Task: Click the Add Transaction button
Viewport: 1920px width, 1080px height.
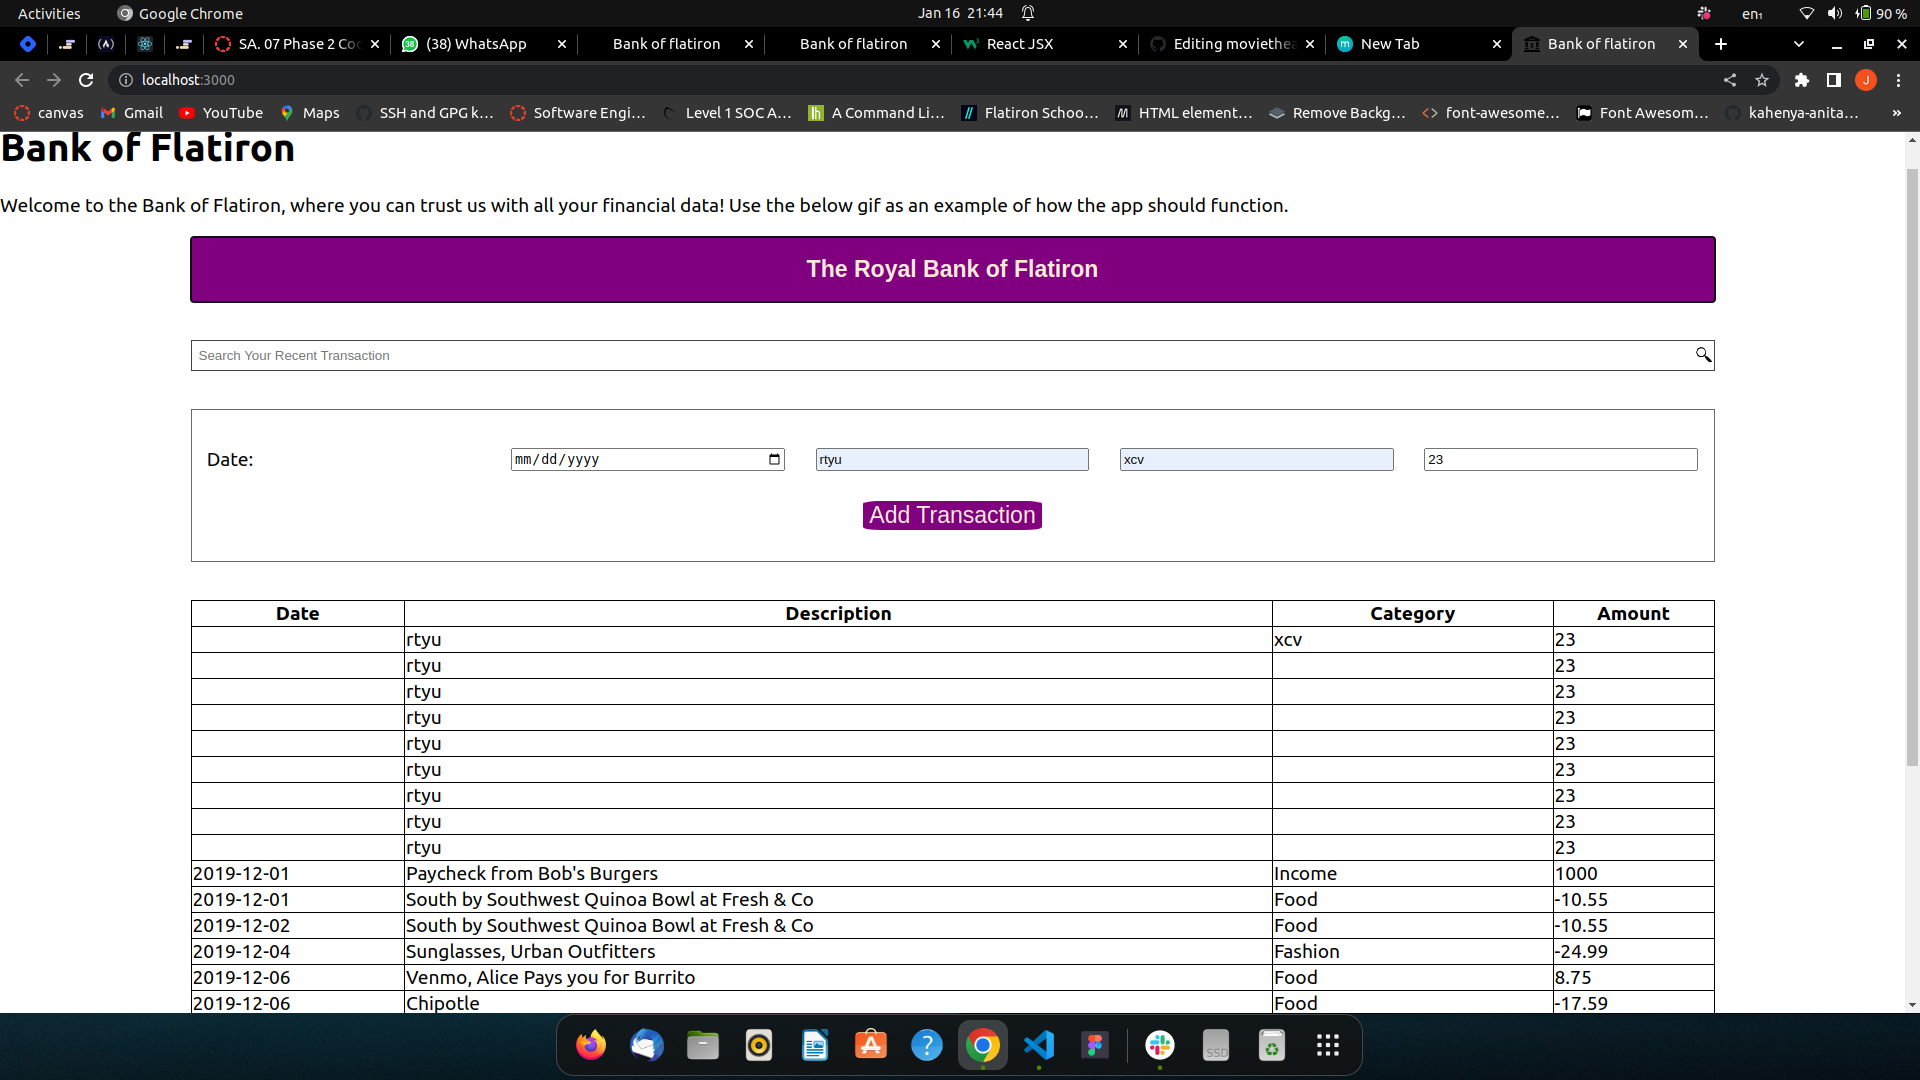Action: click(x=952, y=515)
